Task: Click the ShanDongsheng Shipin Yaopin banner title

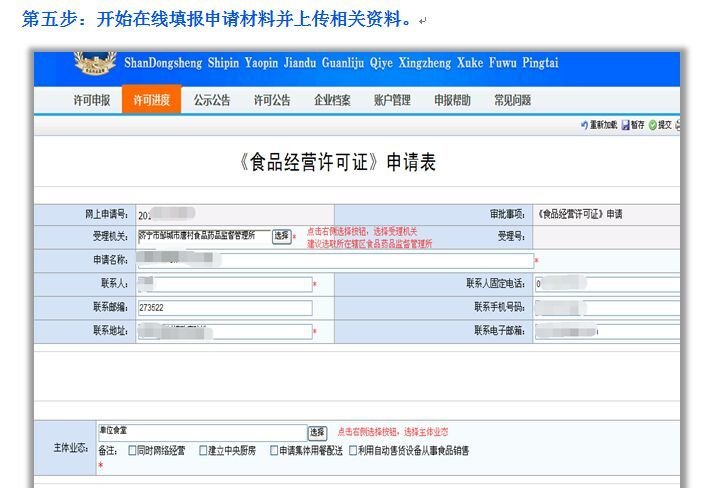Action: (x=341, y=63)
